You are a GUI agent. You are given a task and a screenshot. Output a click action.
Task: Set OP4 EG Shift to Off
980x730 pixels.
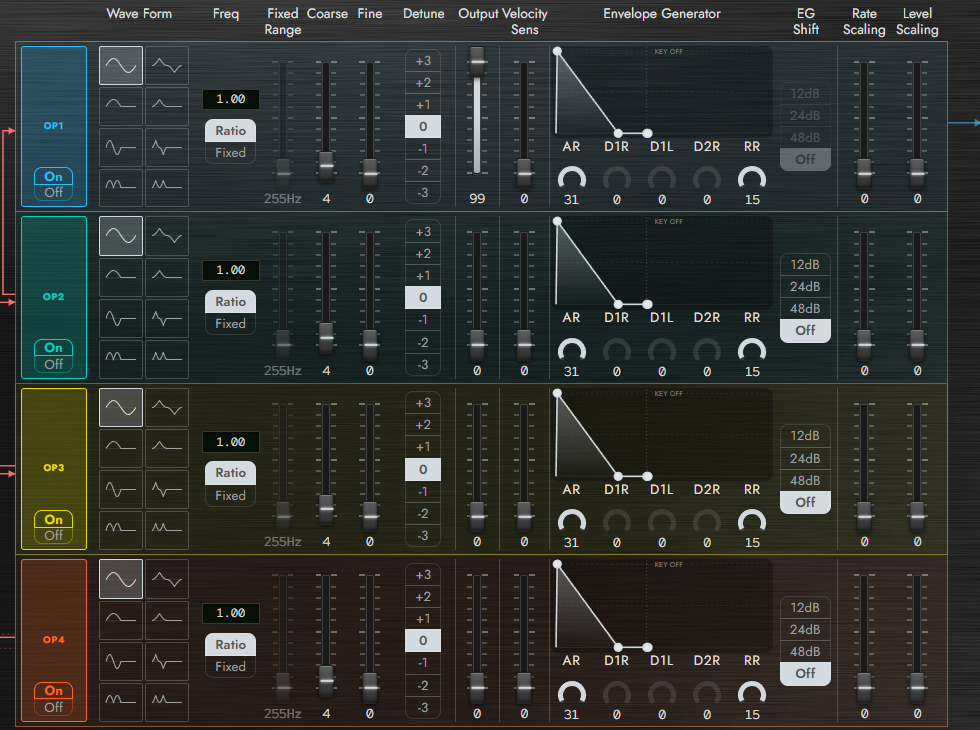pyautogui.click(x=805, y=673)
